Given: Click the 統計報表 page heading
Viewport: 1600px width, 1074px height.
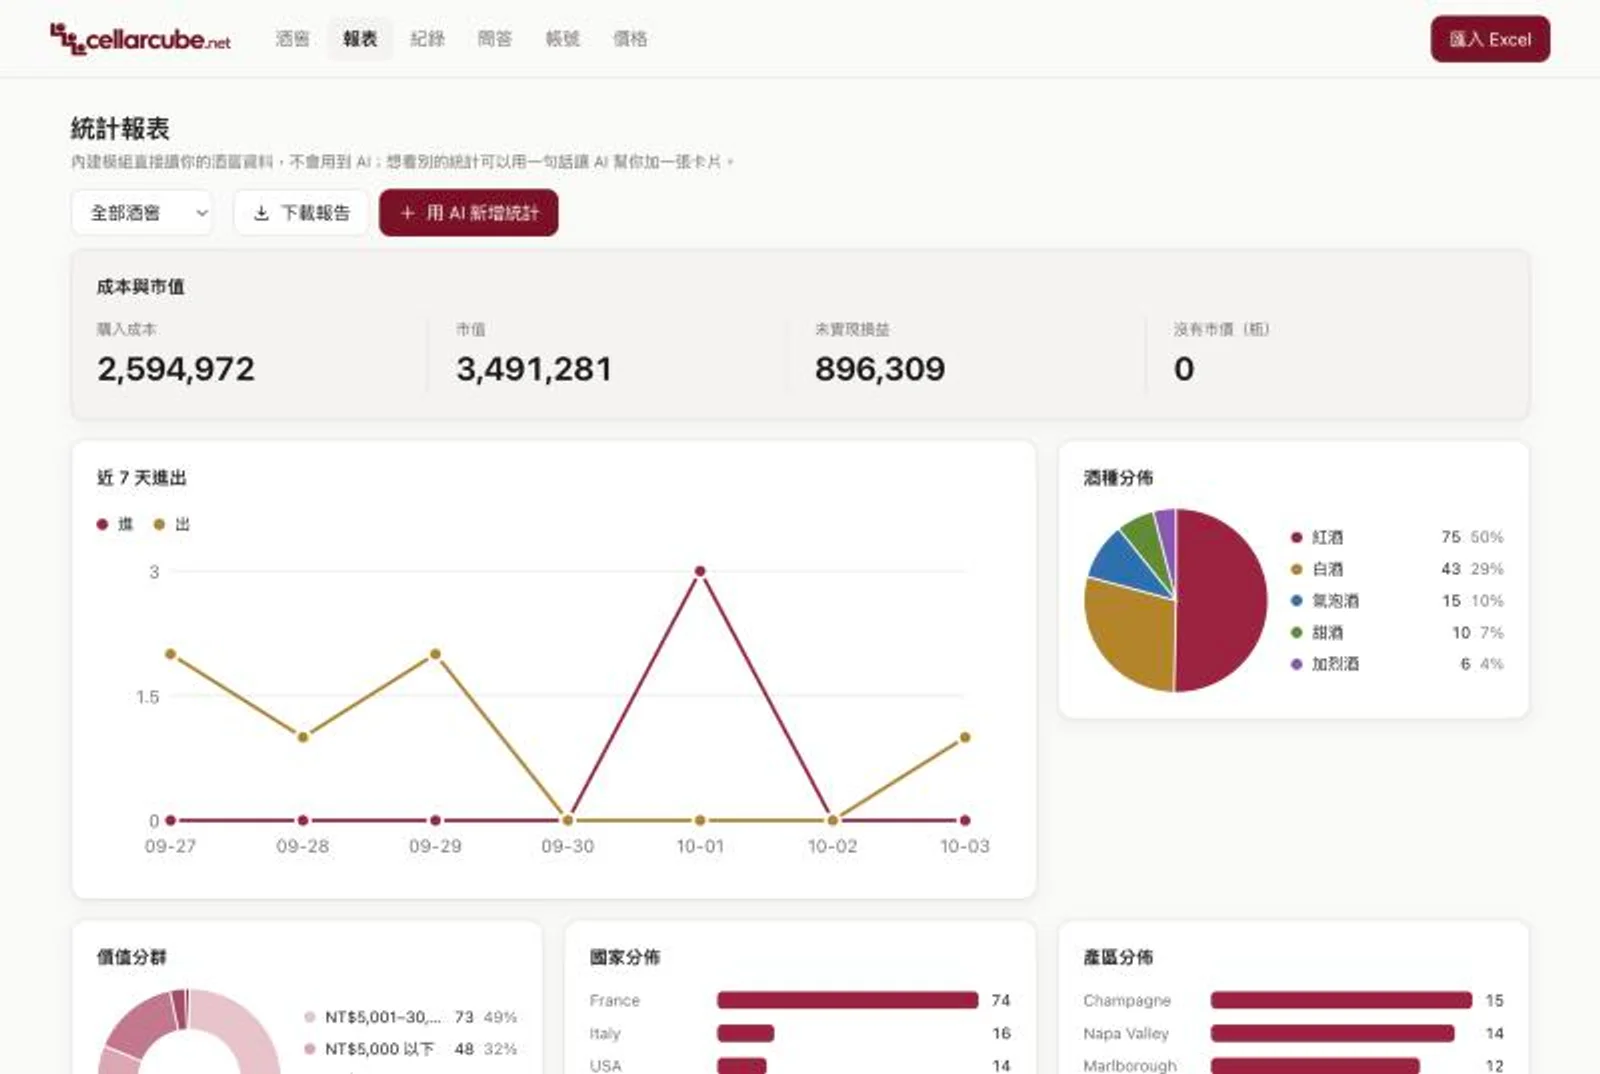Looking at the screenshot, I should 120,128.
